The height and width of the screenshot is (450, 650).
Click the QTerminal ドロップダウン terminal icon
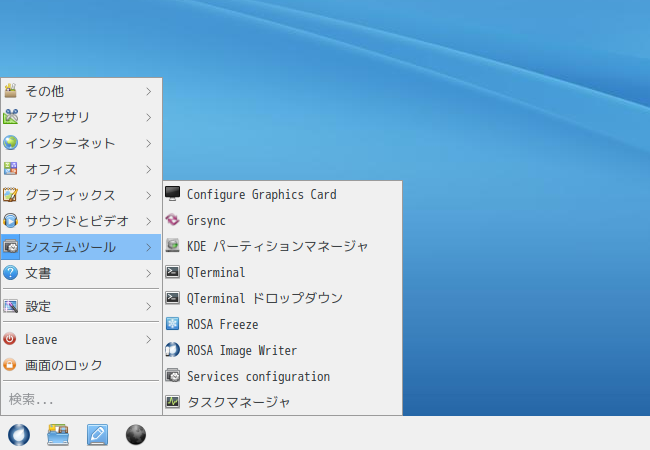(x=172, y=298)
